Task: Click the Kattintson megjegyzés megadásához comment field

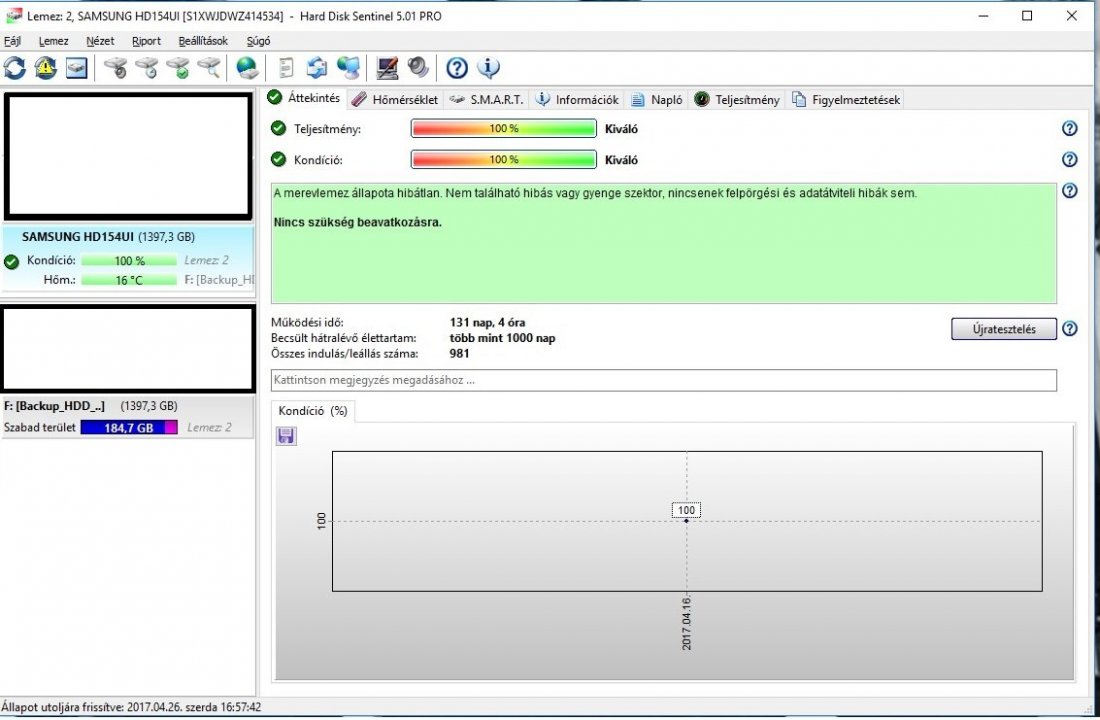Action: pos(664,380)
